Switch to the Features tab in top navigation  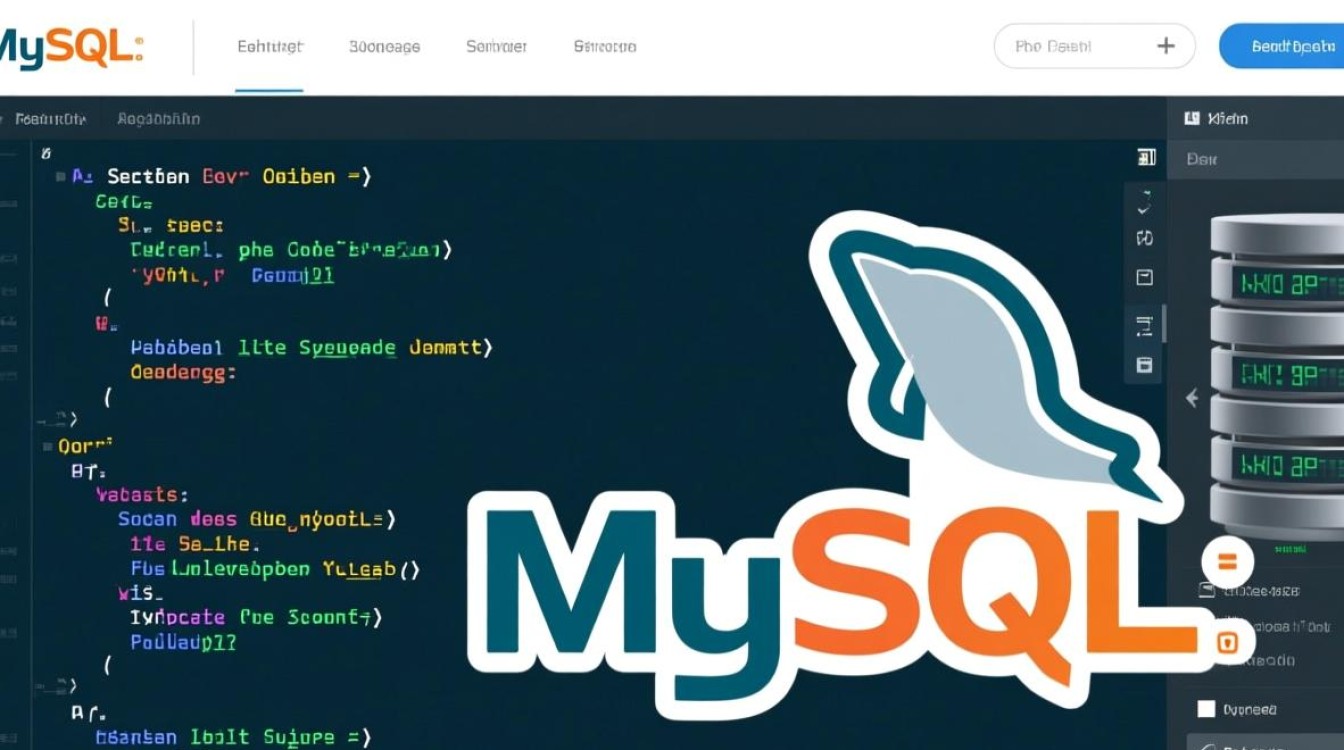268,46
